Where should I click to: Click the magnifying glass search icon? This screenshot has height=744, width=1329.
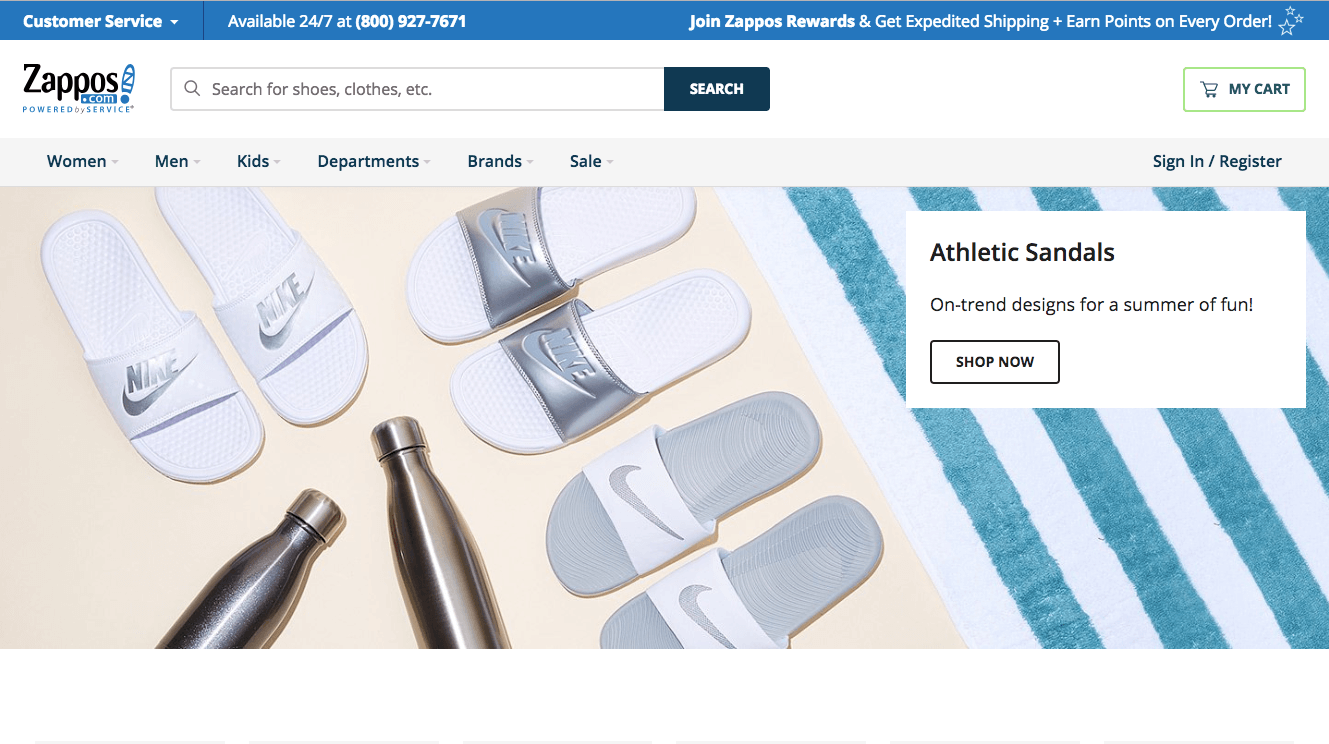coord(191,88)
